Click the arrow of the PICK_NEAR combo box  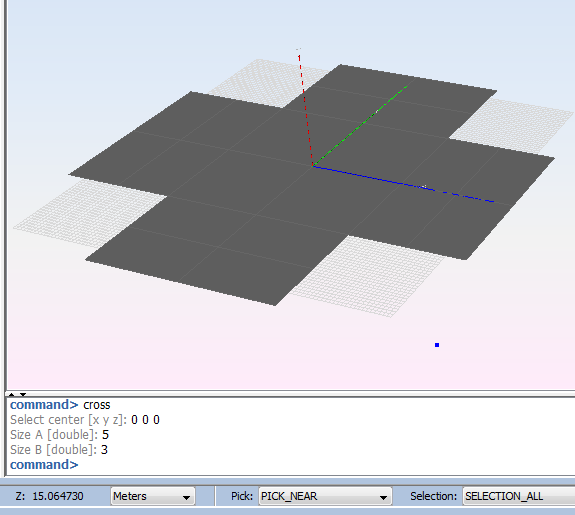[383, 497]
